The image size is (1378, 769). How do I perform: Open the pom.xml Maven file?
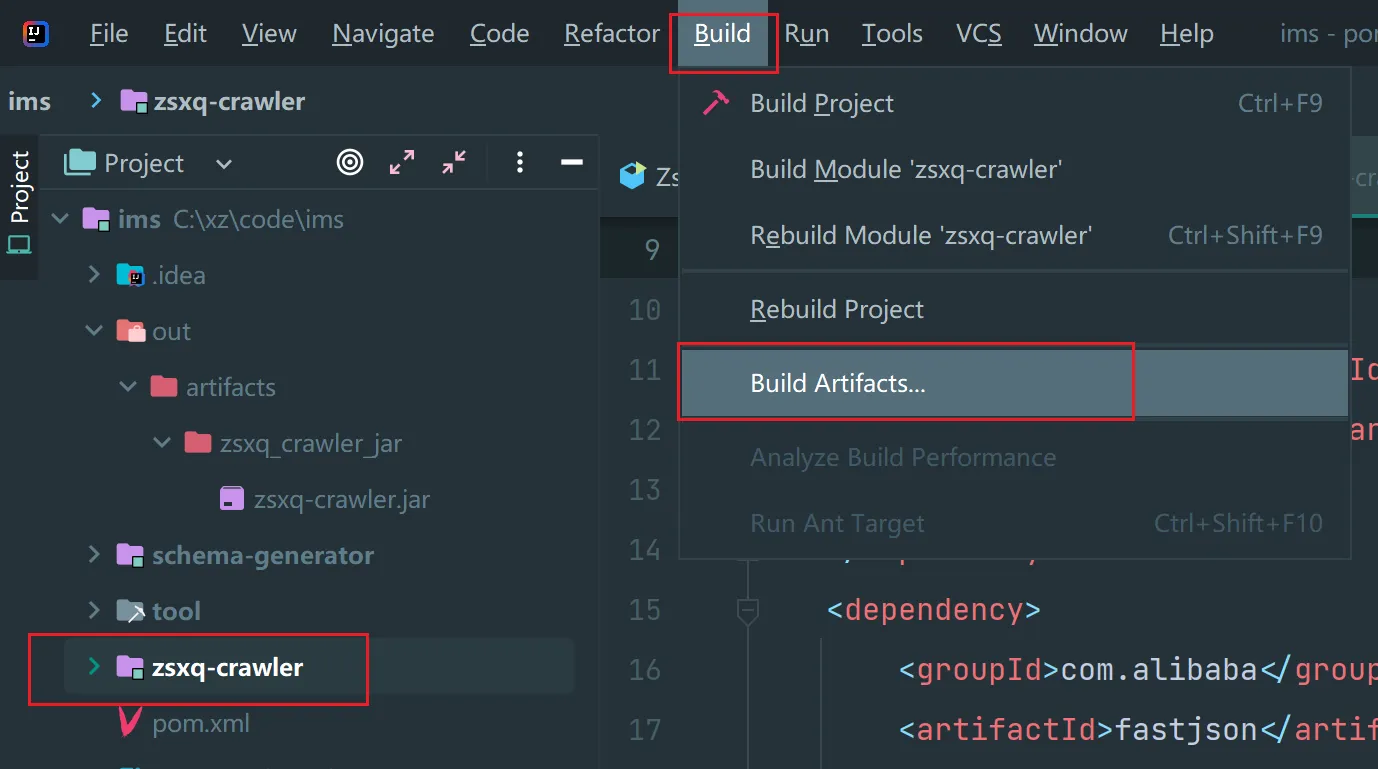[x=200, y=723]
